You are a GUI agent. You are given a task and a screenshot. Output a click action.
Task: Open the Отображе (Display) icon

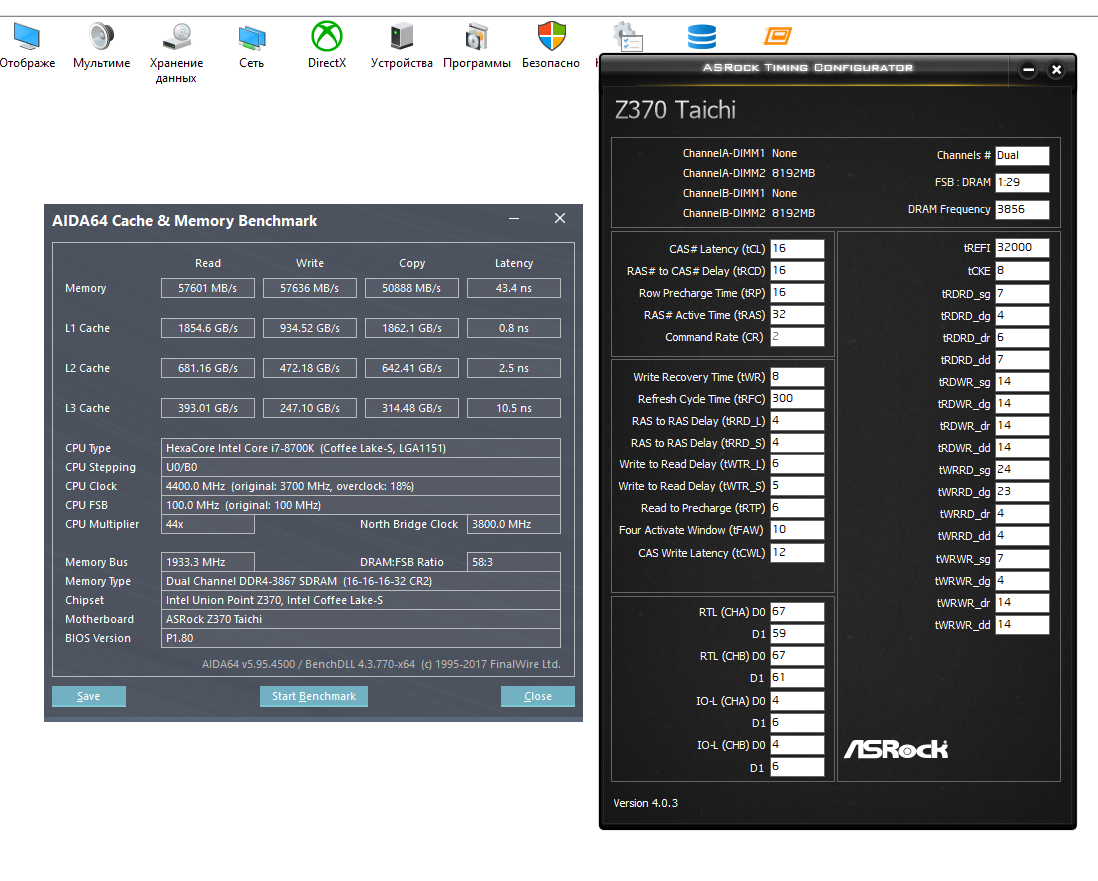click(x=27, y=36)
